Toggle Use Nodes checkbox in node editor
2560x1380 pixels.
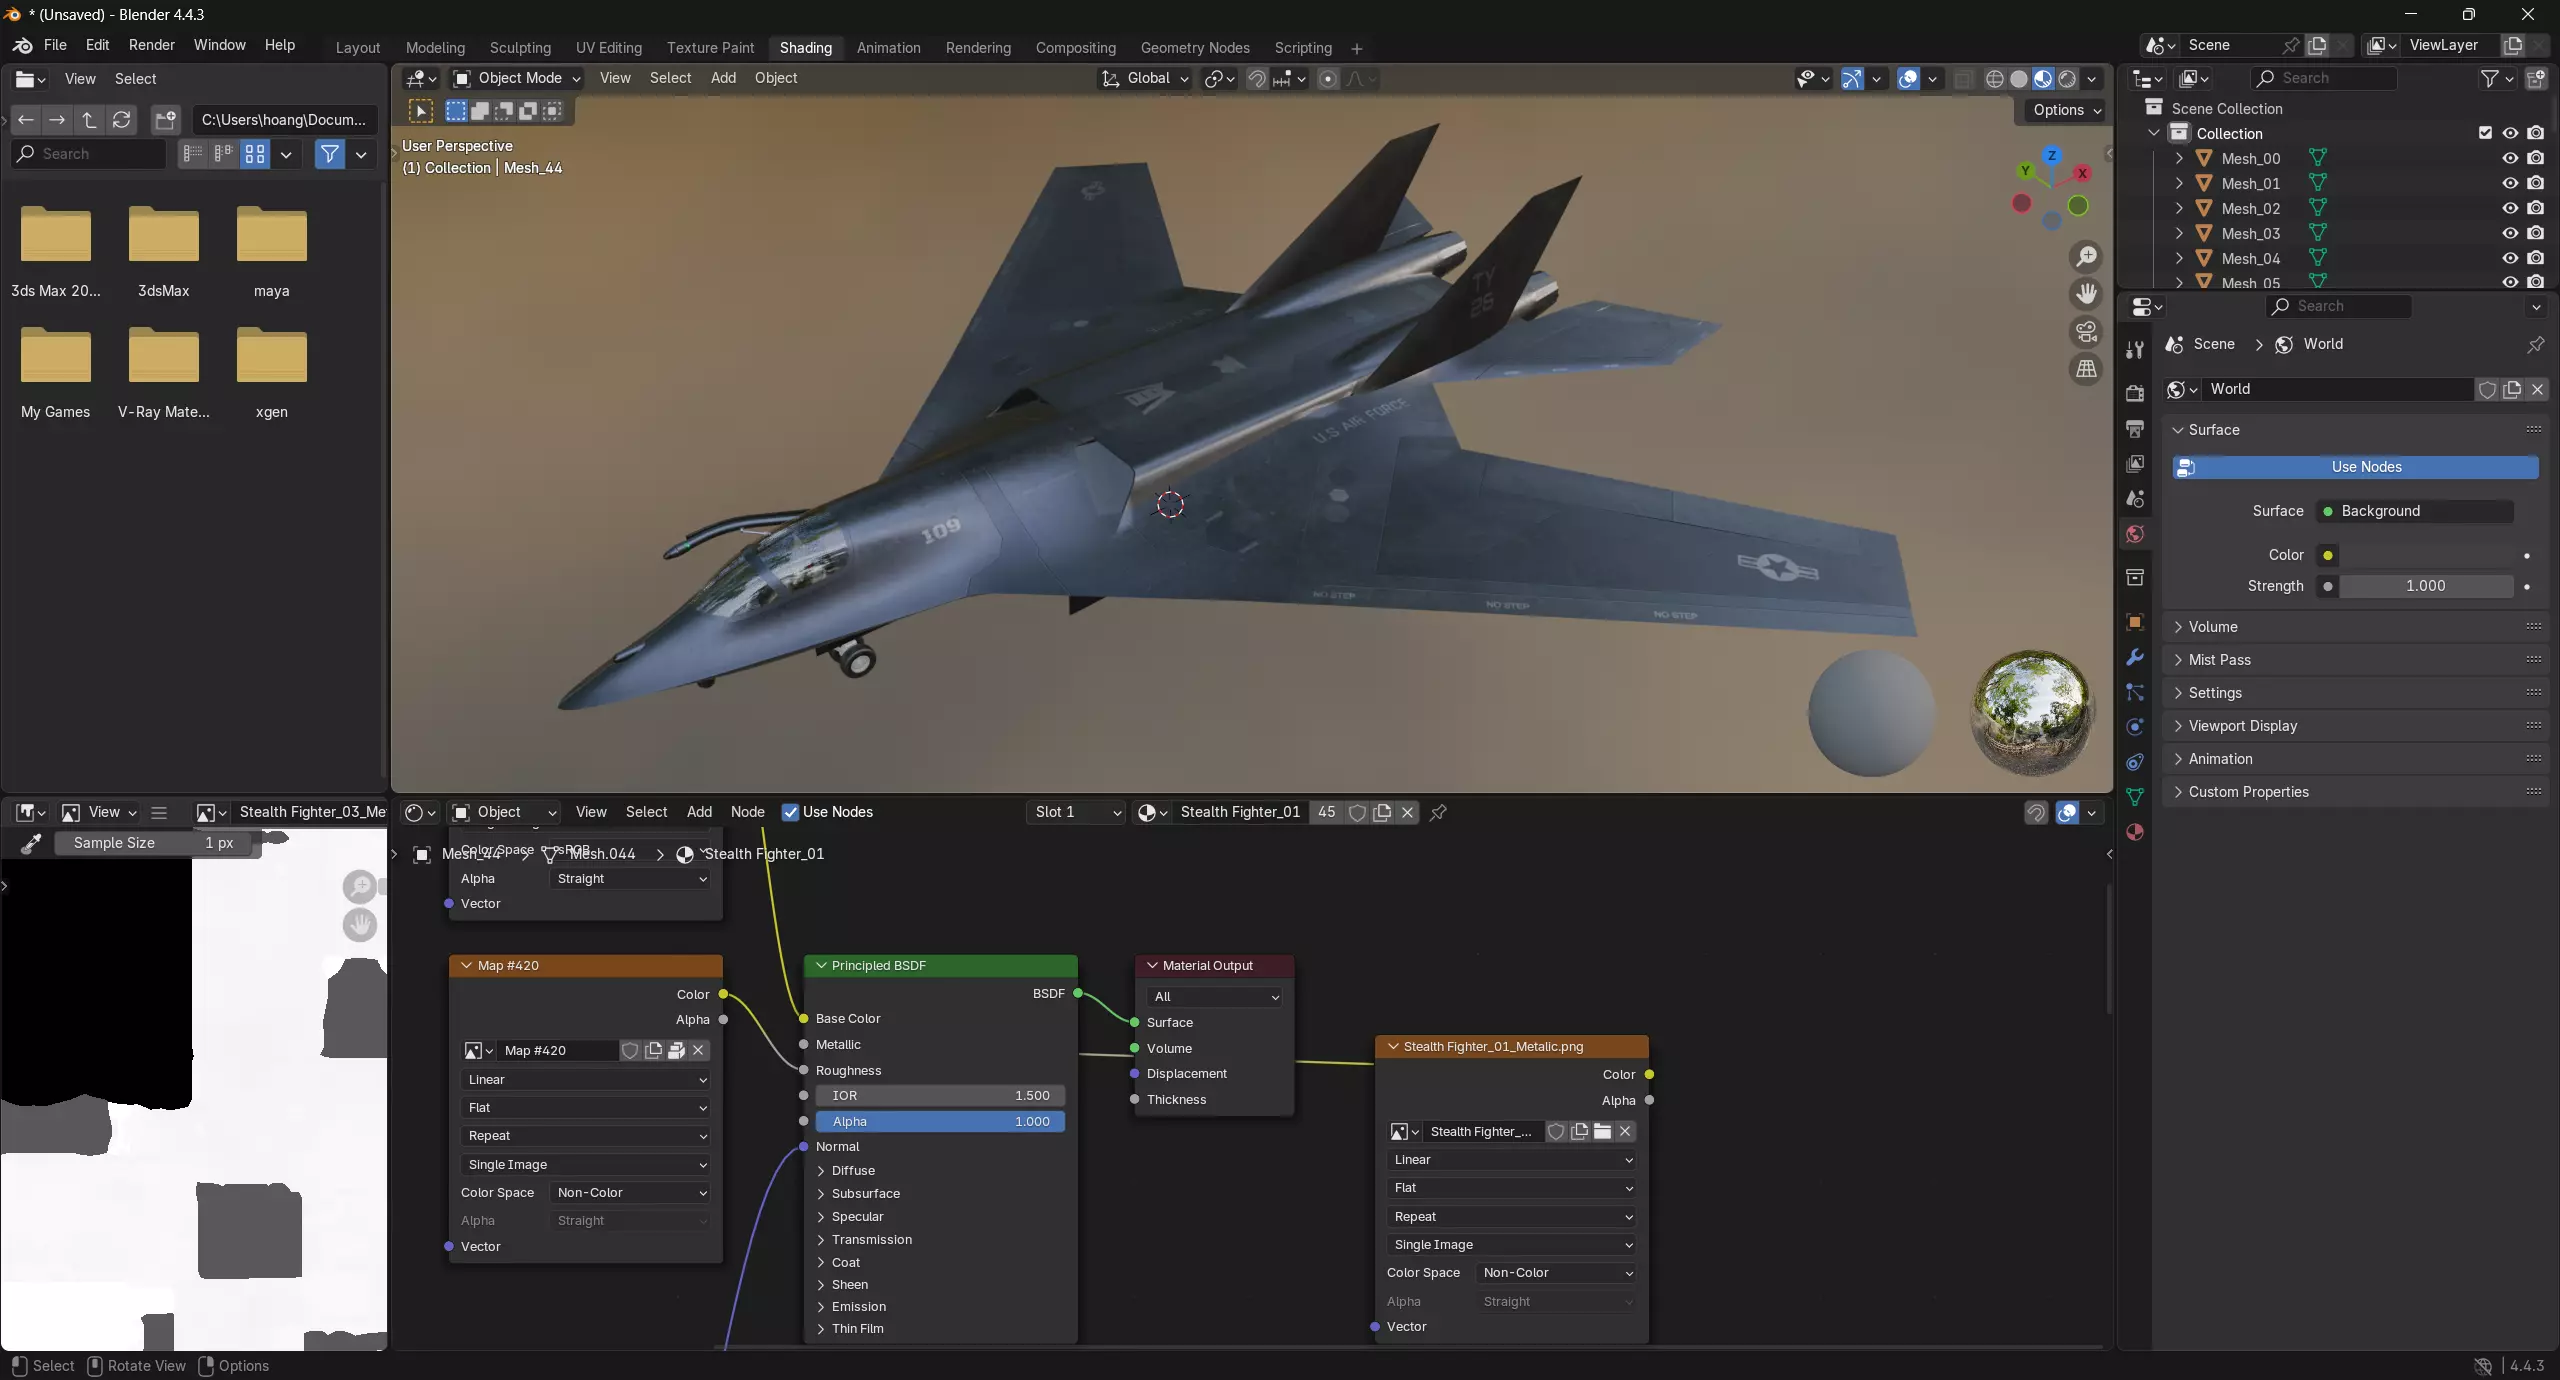pyautogui.click(x=790, y=812)
